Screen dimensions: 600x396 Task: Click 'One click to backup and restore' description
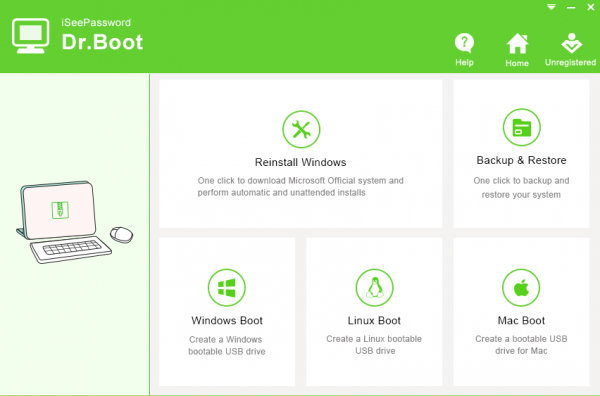[x=521, y=187]
